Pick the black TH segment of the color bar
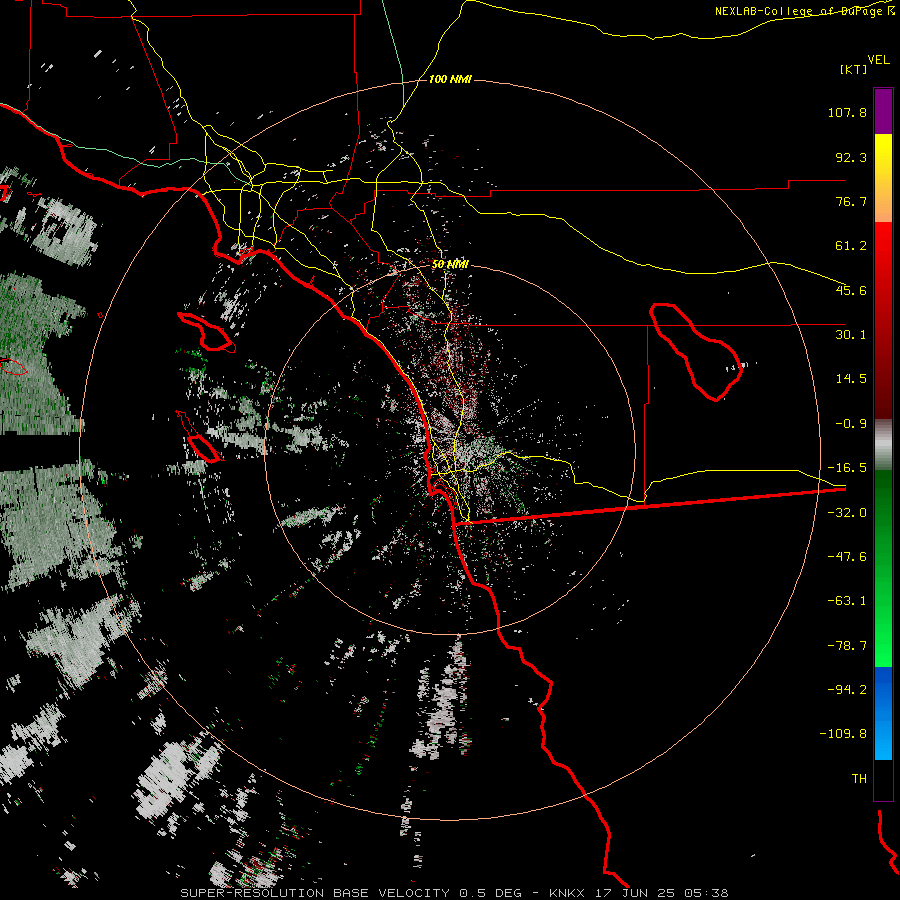 click(883, 780)
